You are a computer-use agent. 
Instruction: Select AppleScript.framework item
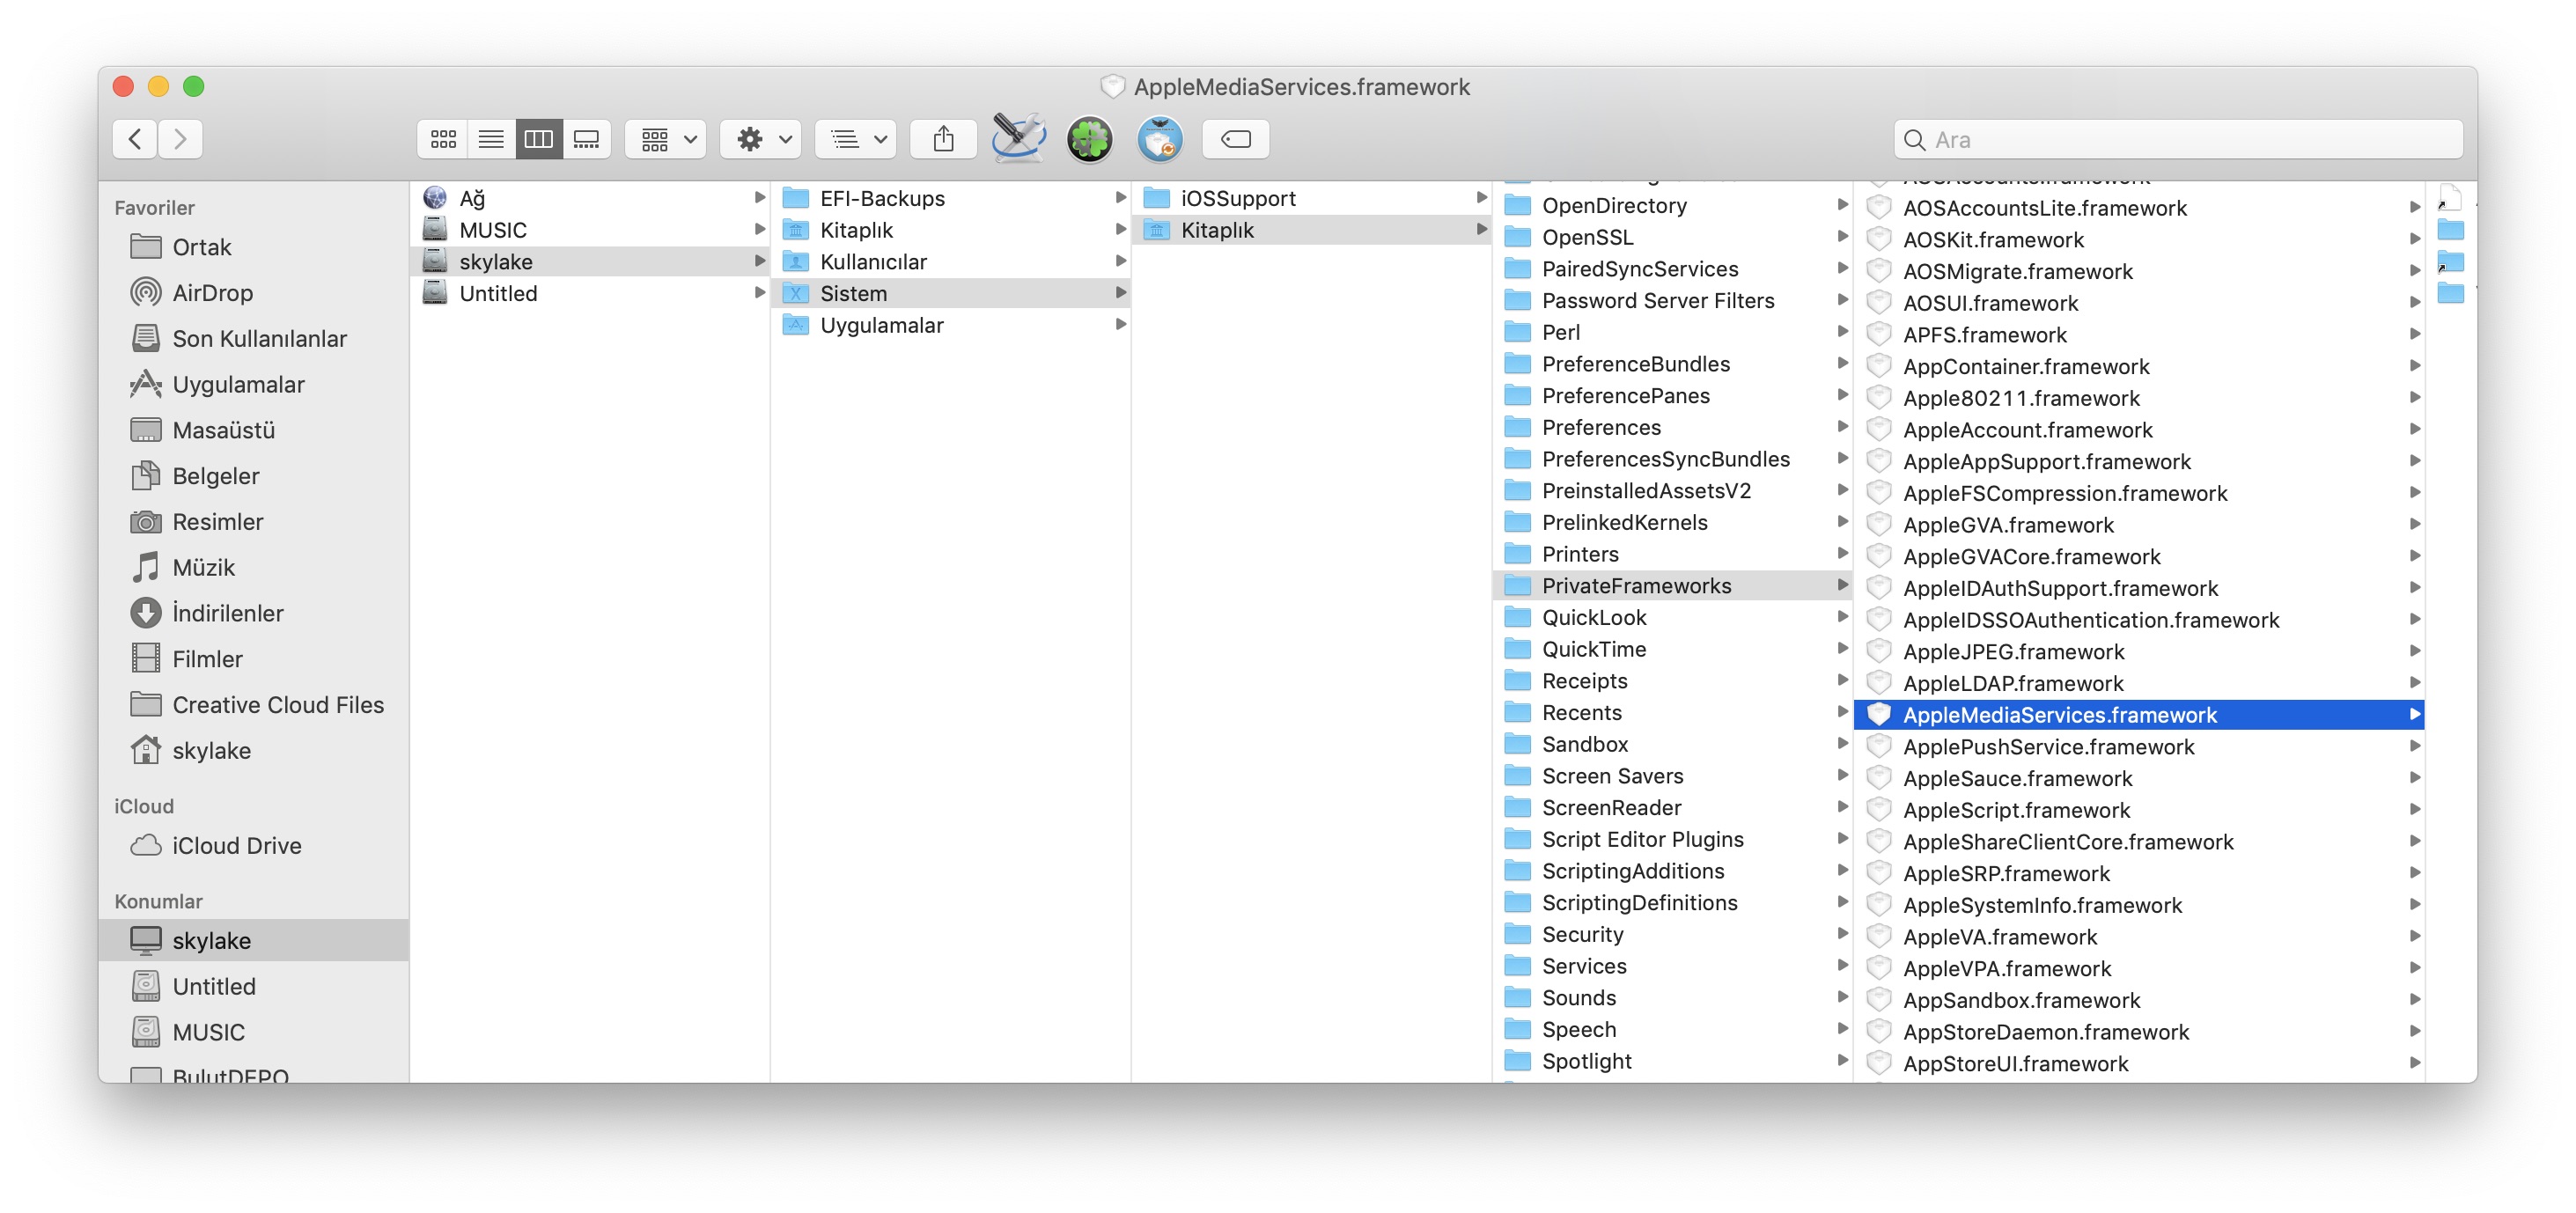(x=2015, y=810)
